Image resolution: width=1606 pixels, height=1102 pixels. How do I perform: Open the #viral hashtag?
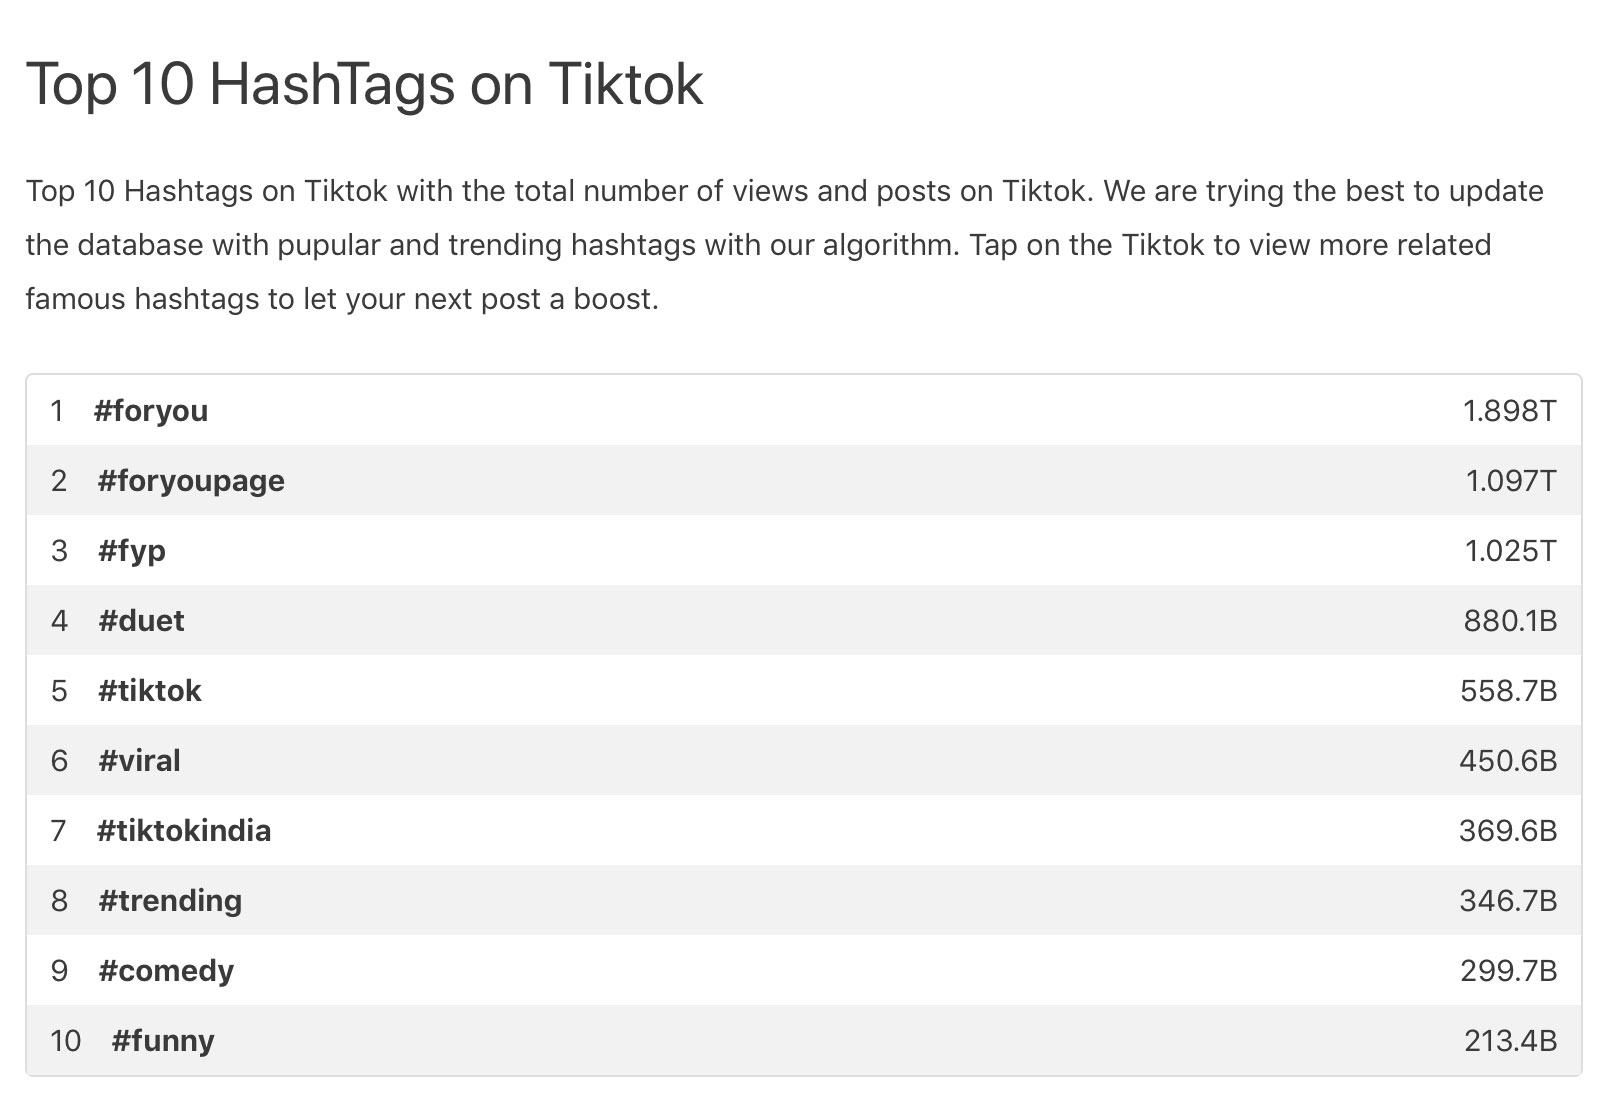point(139,761)
